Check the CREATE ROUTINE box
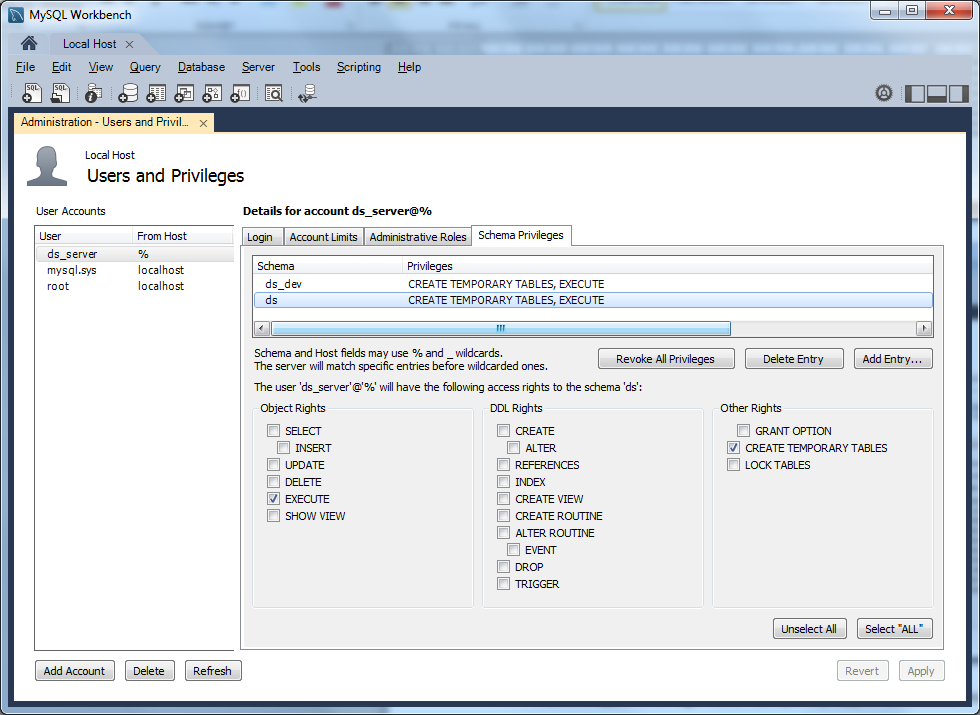The width and height of the screenshot is (980, 715). [503, 515]
